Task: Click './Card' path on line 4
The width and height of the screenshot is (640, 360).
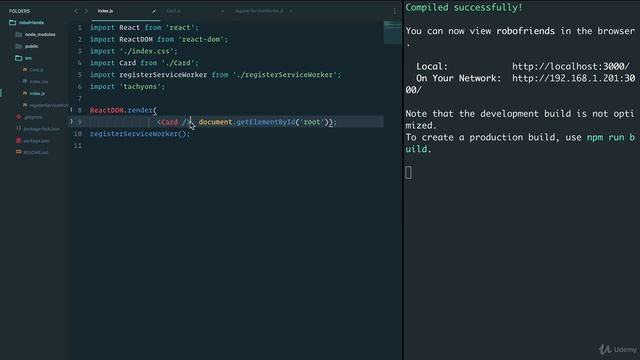Action: (178, 63)
